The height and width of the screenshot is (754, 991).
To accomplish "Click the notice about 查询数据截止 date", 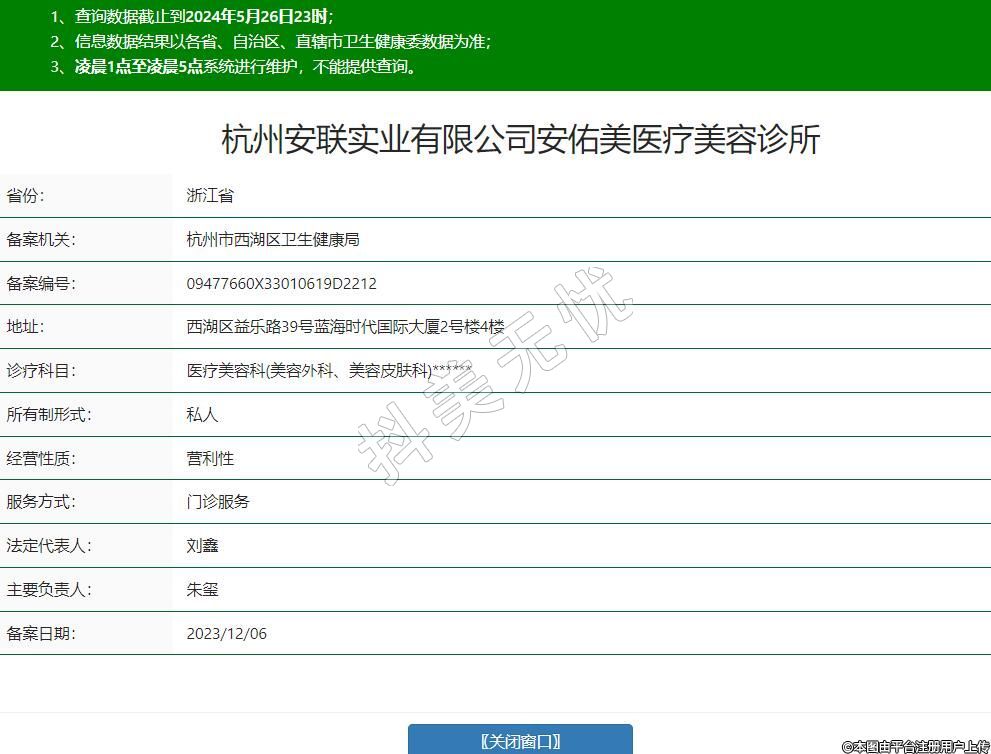I will (192, 17).
